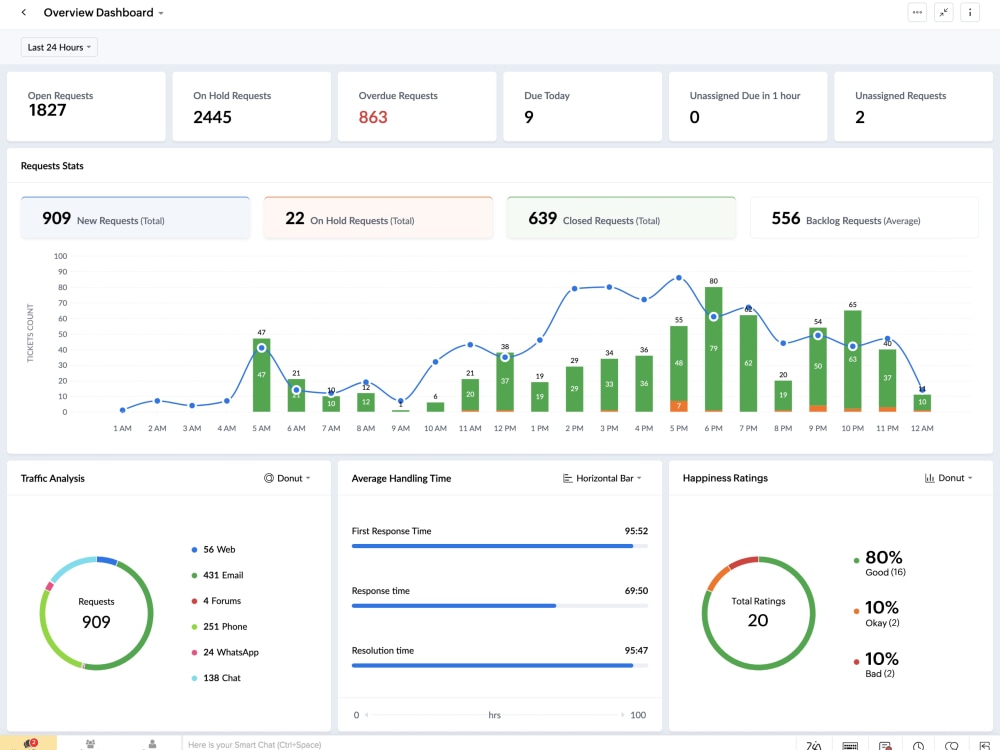
Task: Select the 909 New Requests tab
Action: point(135,217)
